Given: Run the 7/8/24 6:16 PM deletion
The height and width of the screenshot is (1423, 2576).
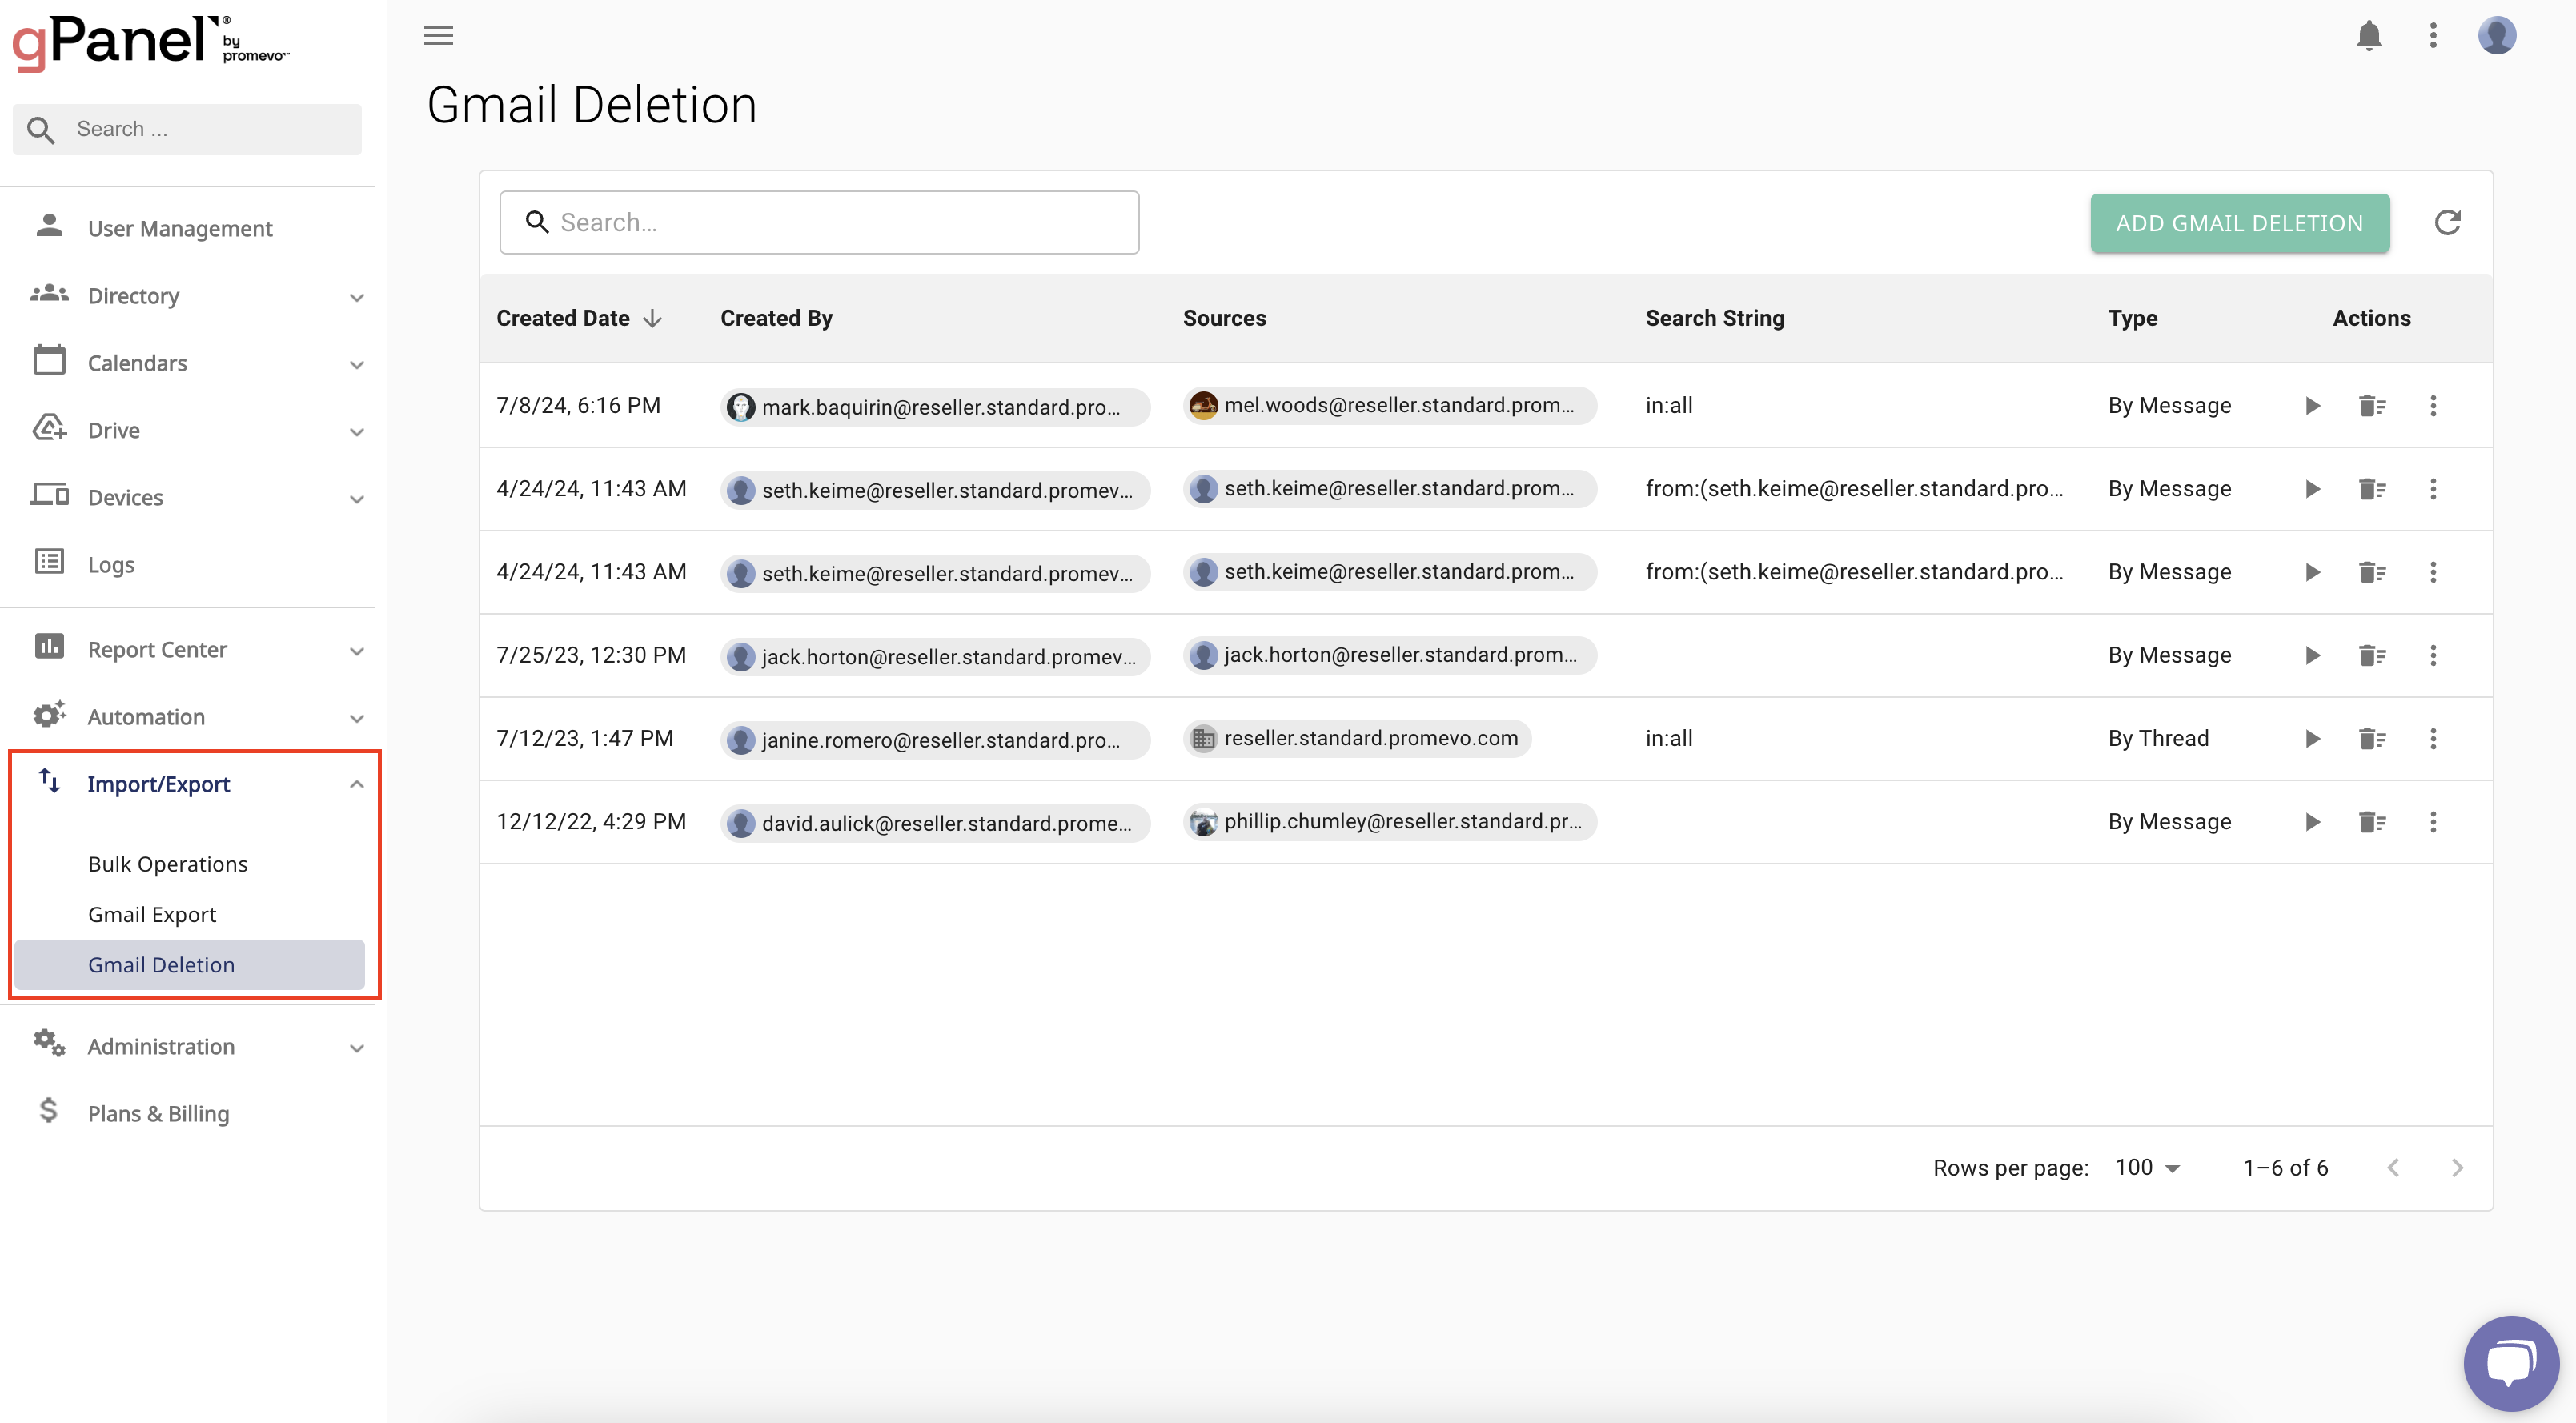Looking at the screenshot, I should click(2312, 406).
